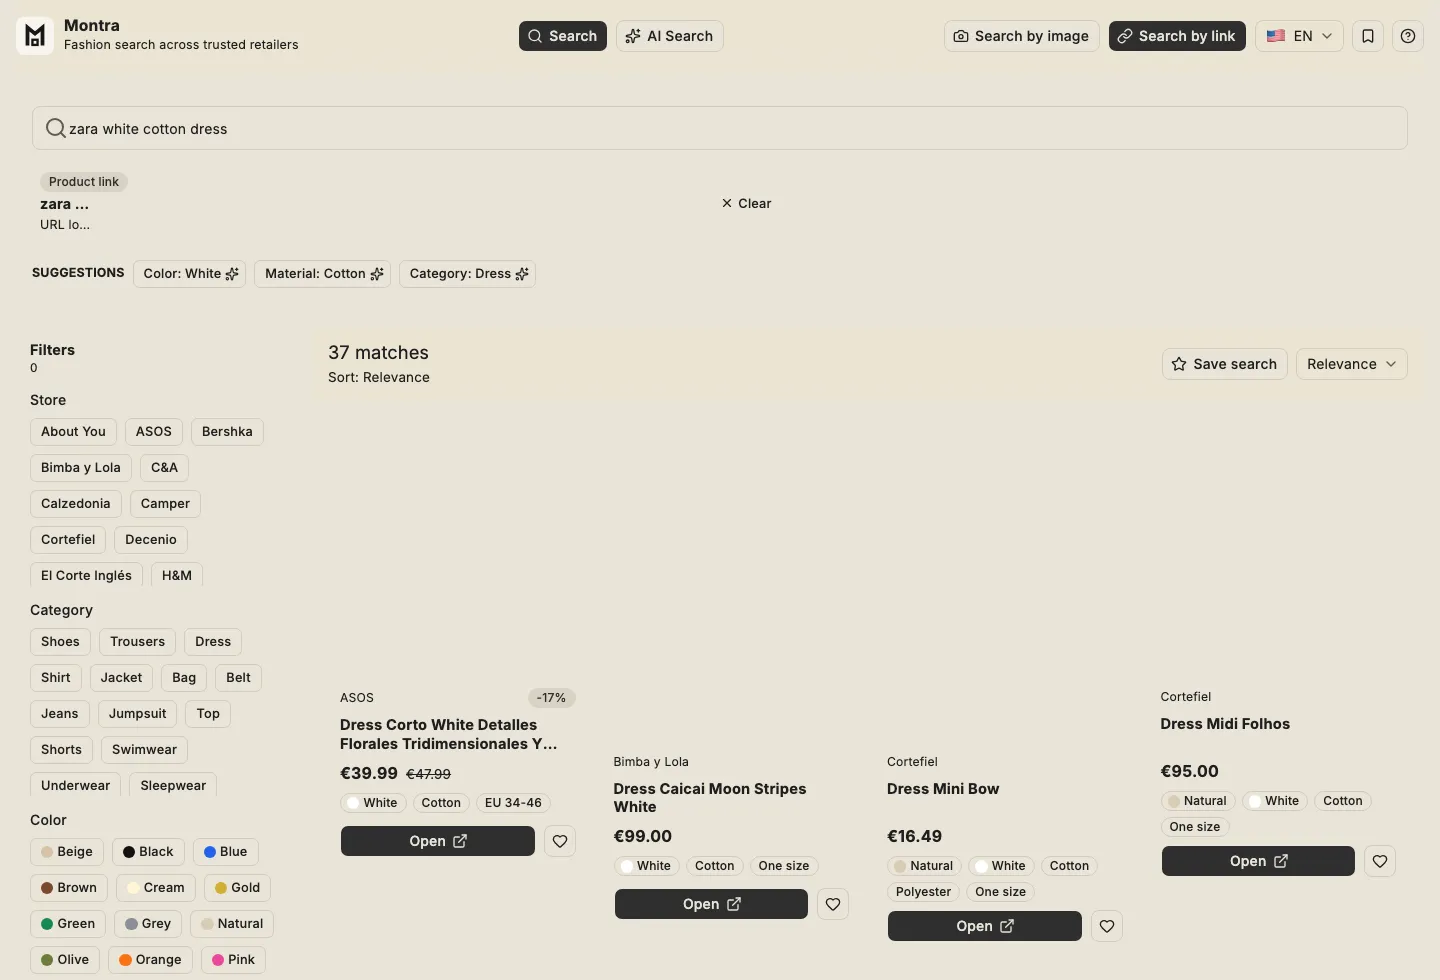
Task: Switch to AI Search mode
Action: coord(670,36)
